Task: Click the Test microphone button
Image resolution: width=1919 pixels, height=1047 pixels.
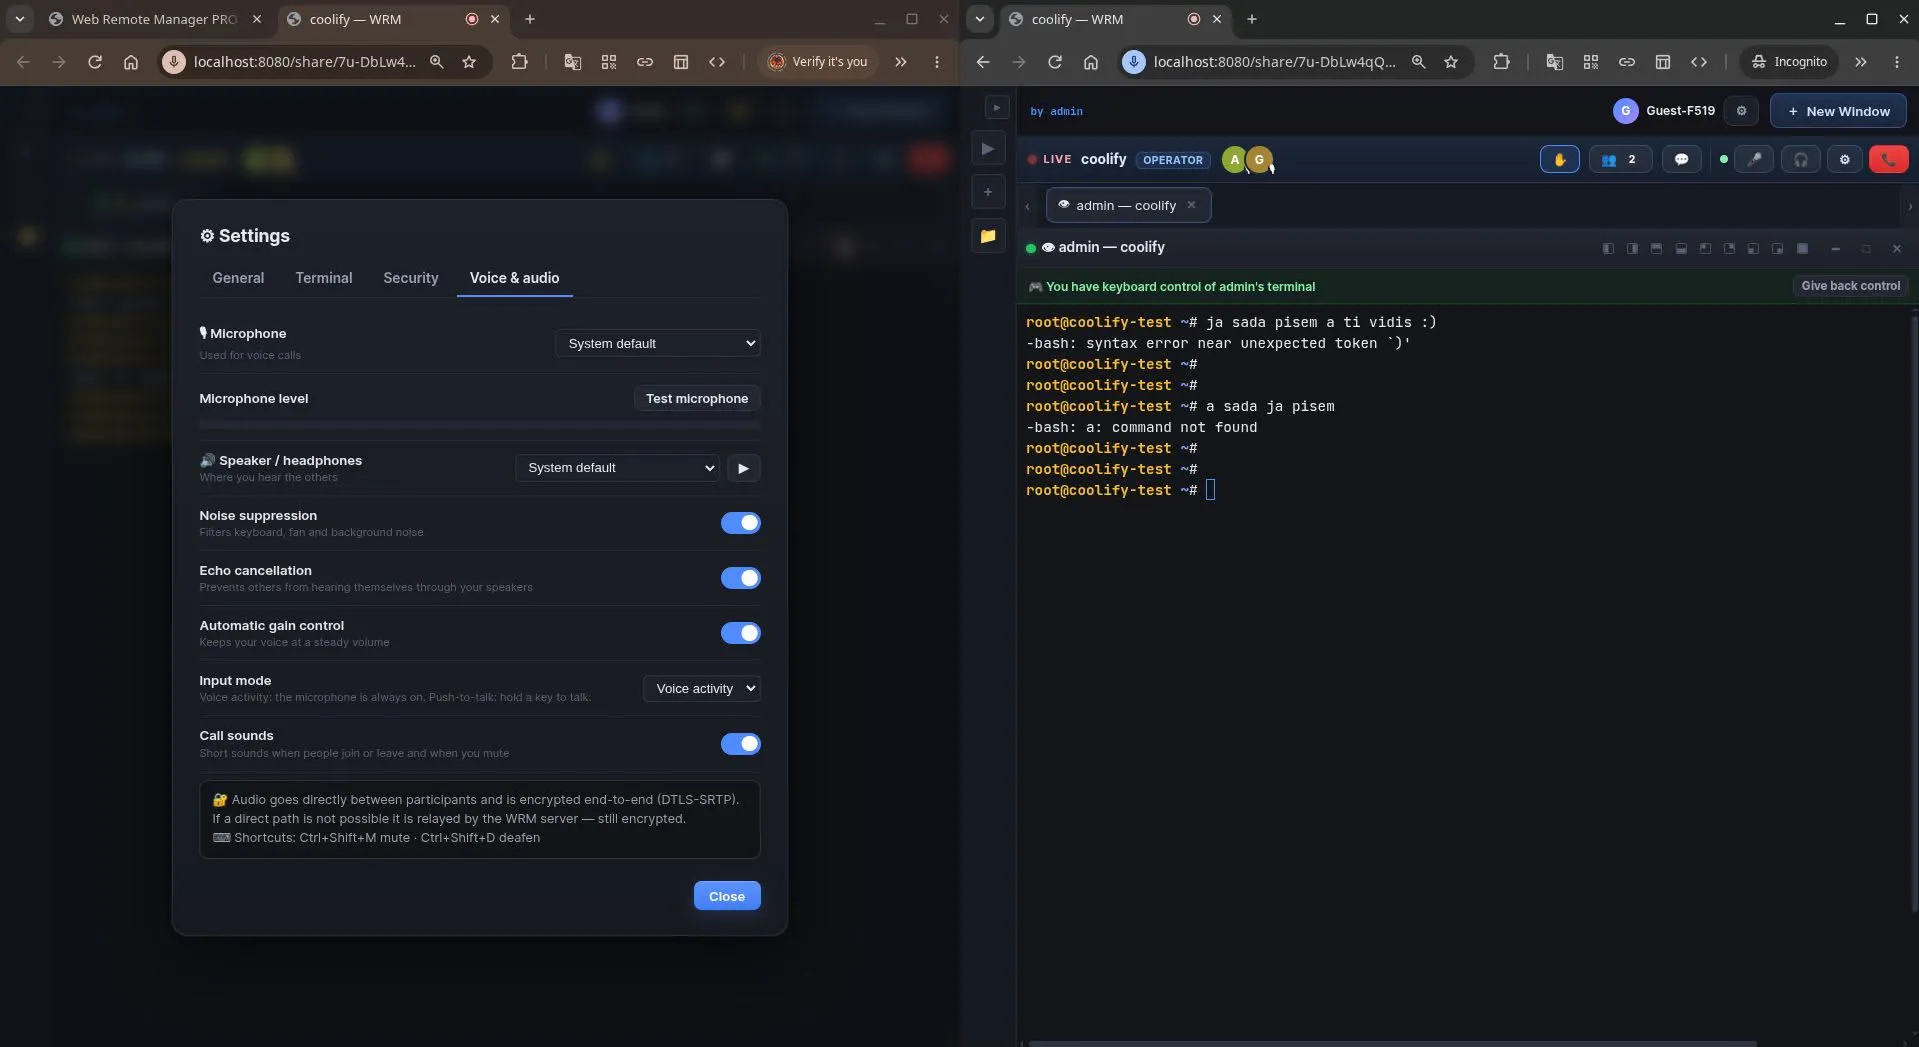Action: point(697,399)
